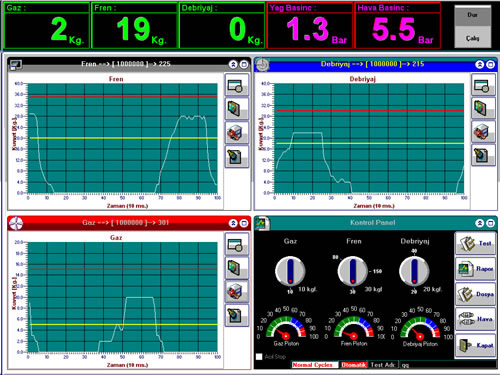Screen dimensions: 500x375
Task: Click the clock icon on Debriyaj title bar
Action: tap(262, 64)
